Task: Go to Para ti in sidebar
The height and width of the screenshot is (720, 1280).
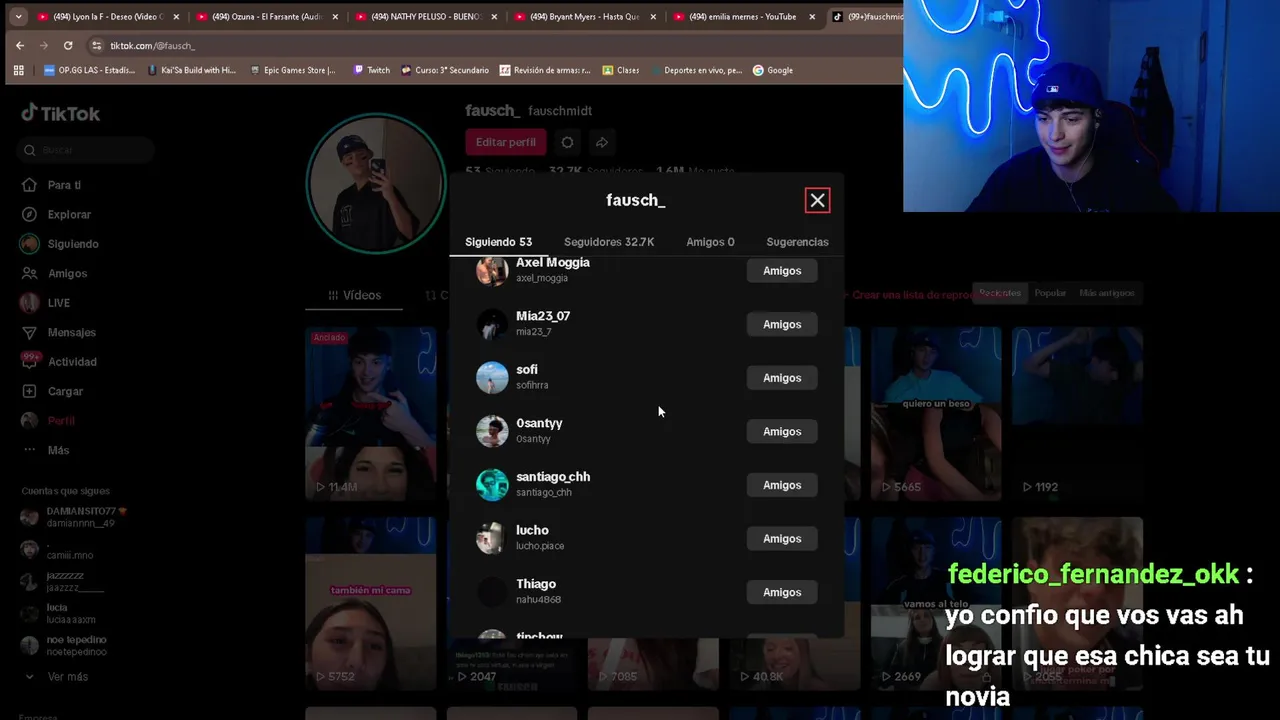Action: tap(64, 185)
